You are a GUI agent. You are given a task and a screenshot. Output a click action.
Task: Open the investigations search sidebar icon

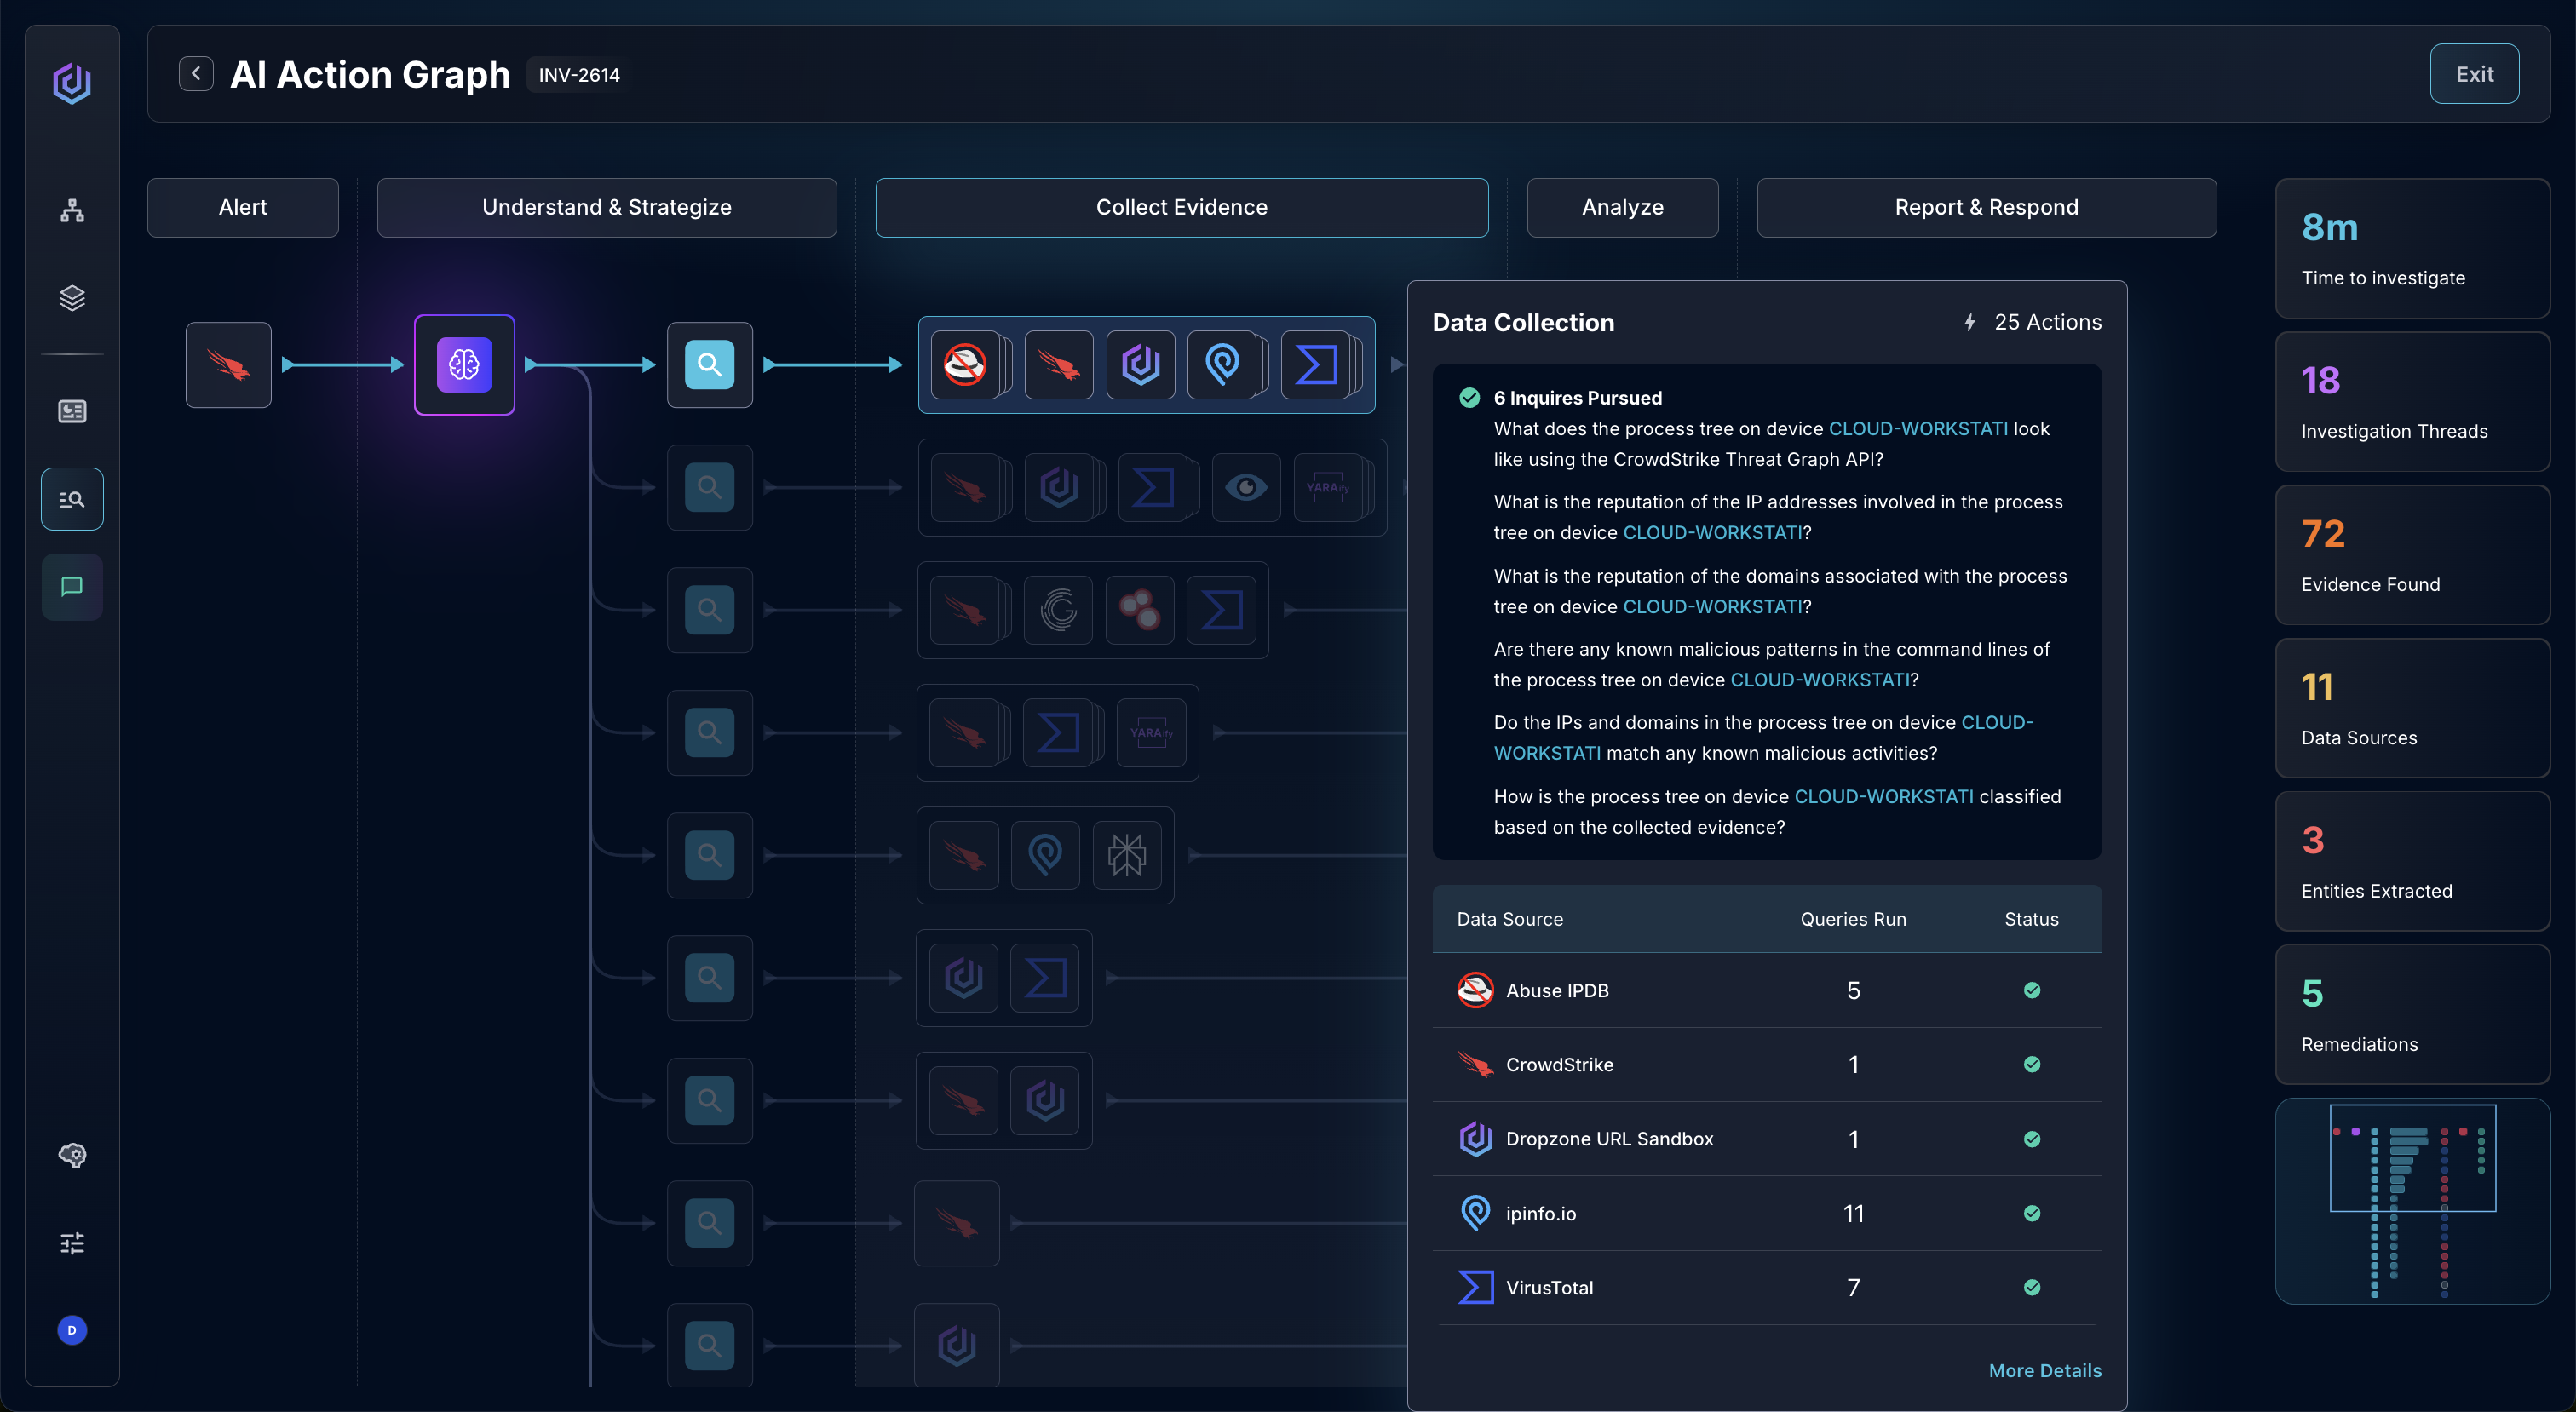(x=72, y=499)
